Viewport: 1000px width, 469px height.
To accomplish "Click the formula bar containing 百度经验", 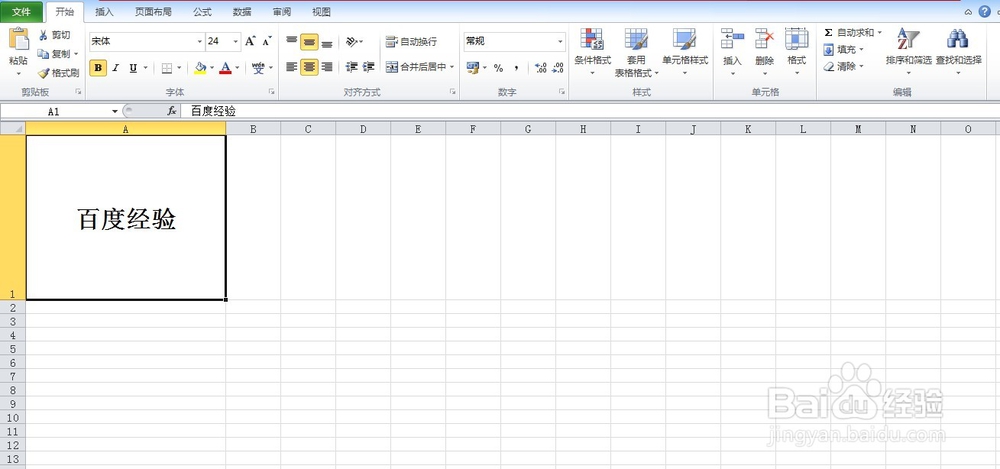I will point(590,112).
